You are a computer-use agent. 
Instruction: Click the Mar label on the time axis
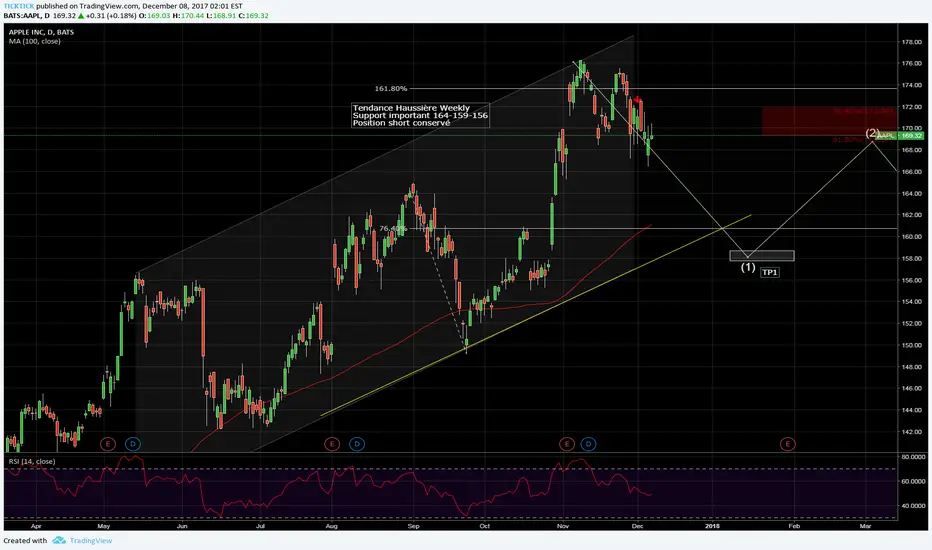865,526
